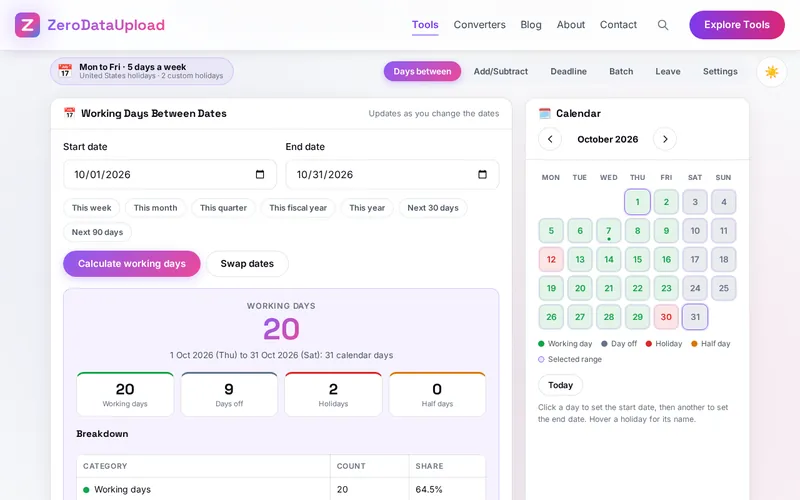Screen dimensions: 800x500
Task: Click the 9 Days off stat card
Action: point(229,394)
